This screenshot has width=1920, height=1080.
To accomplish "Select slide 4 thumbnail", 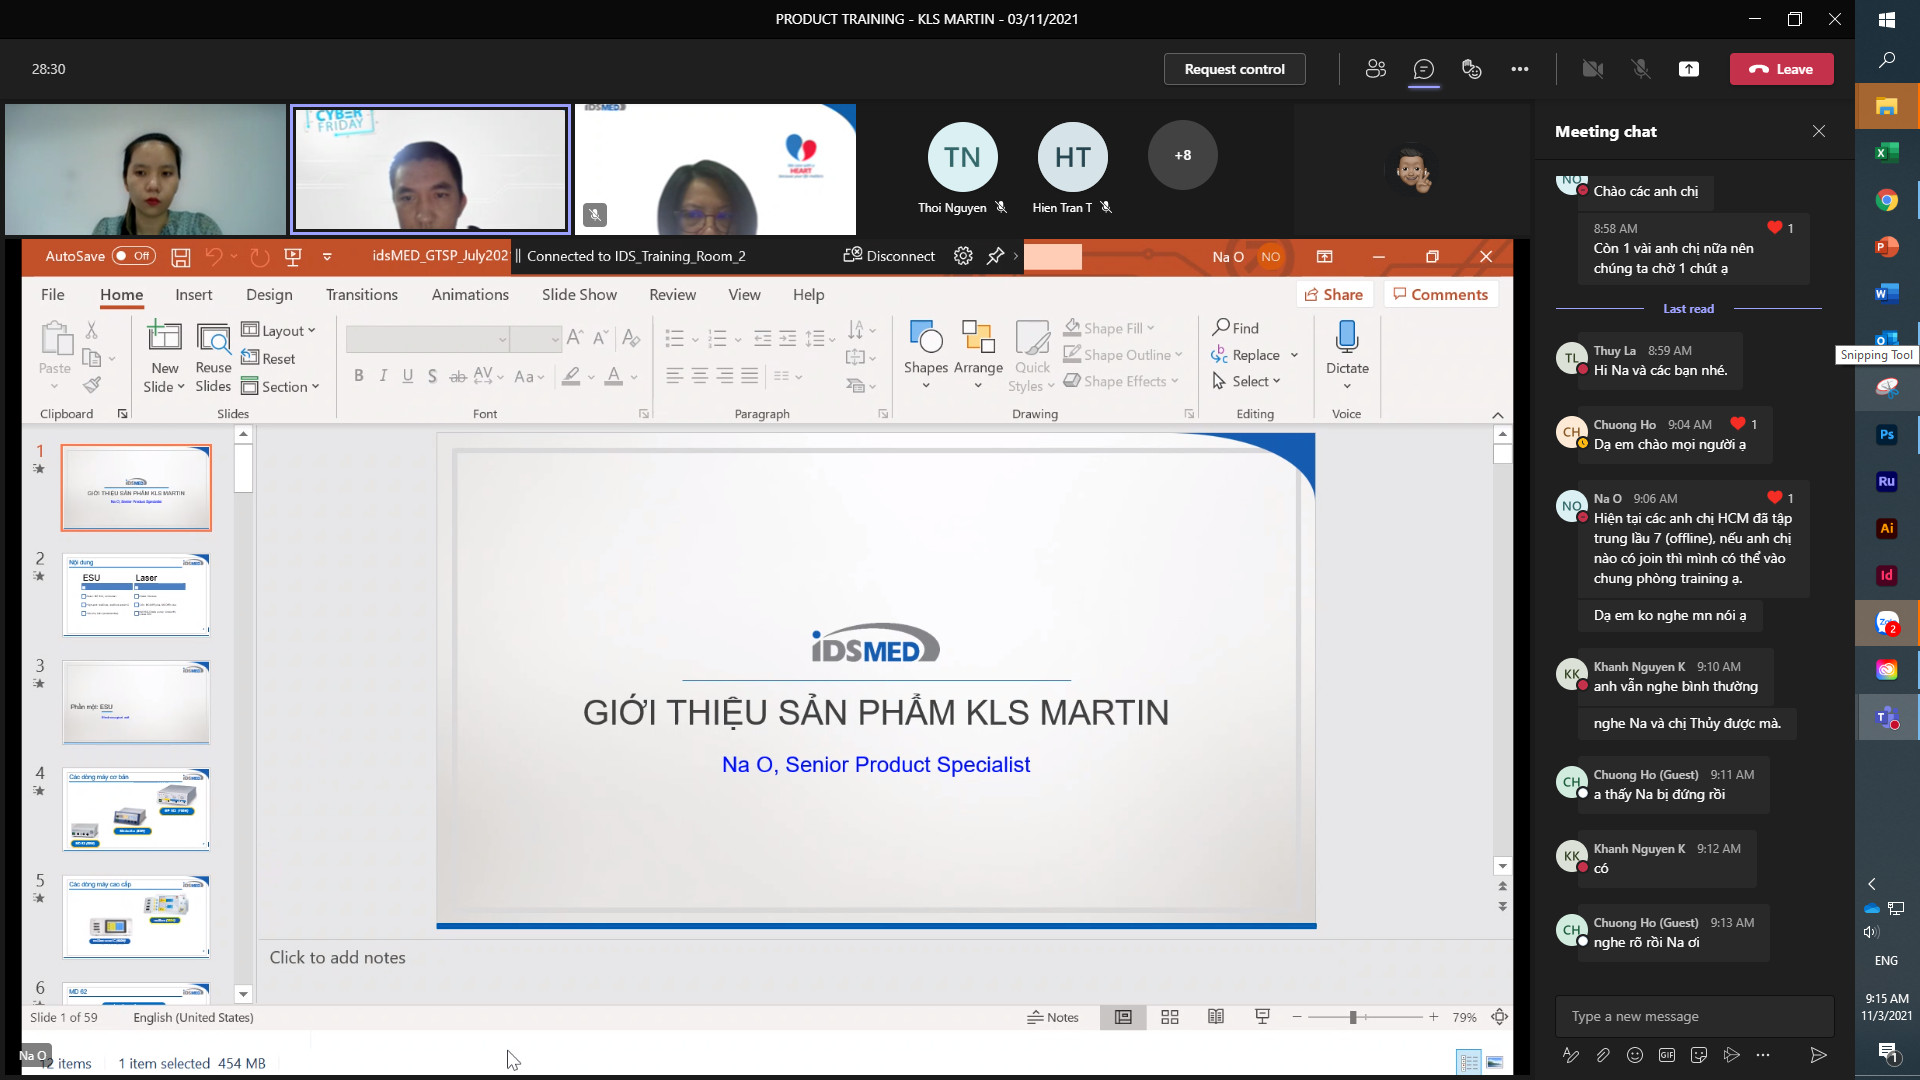I will coord(136,809).
